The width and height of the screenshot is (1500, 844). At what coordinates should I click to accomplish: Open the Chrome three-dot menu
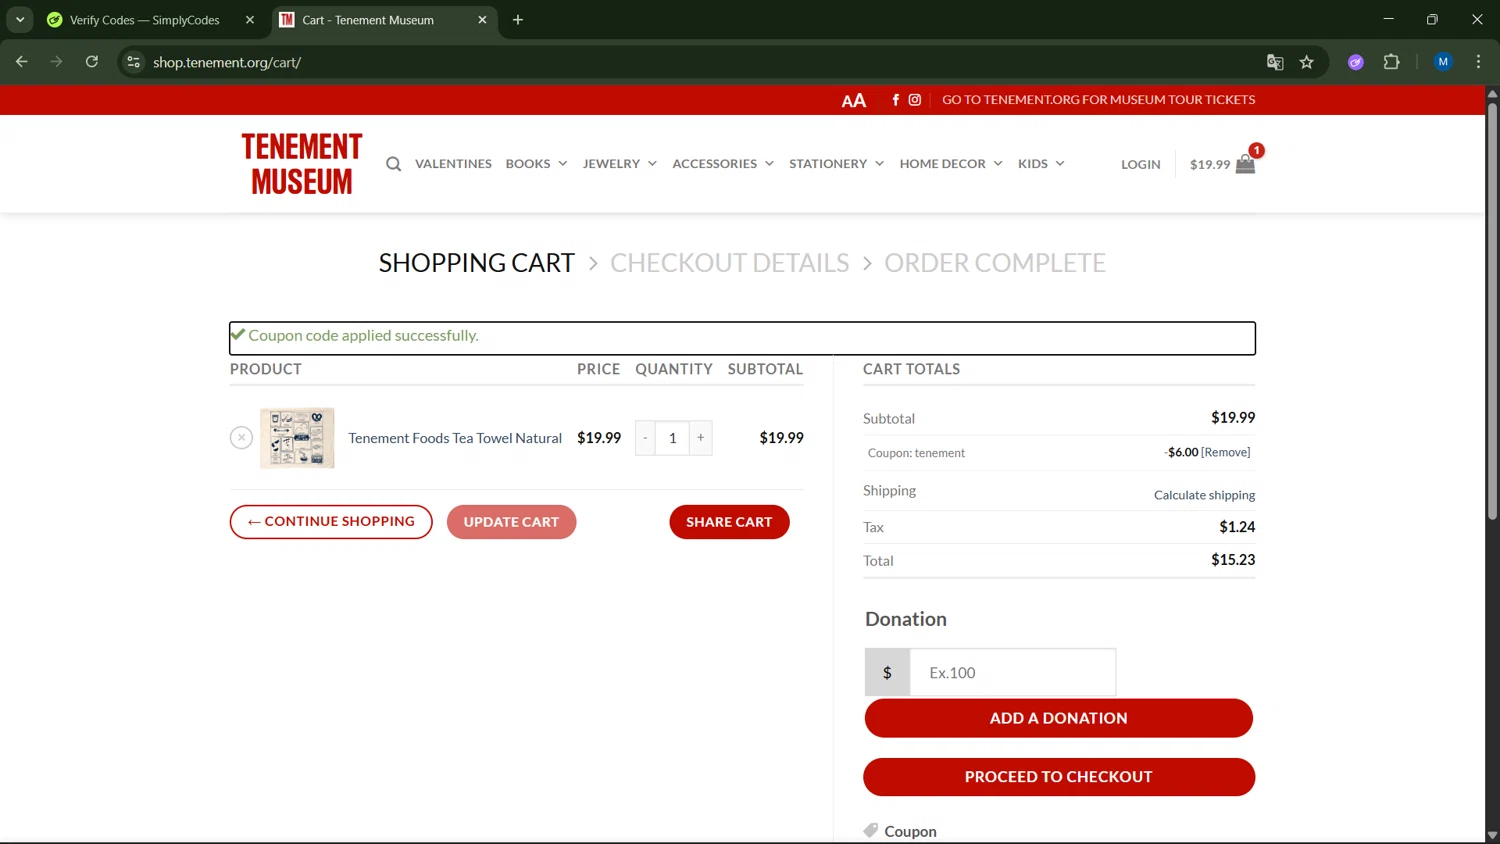[x=1478, y=62]
